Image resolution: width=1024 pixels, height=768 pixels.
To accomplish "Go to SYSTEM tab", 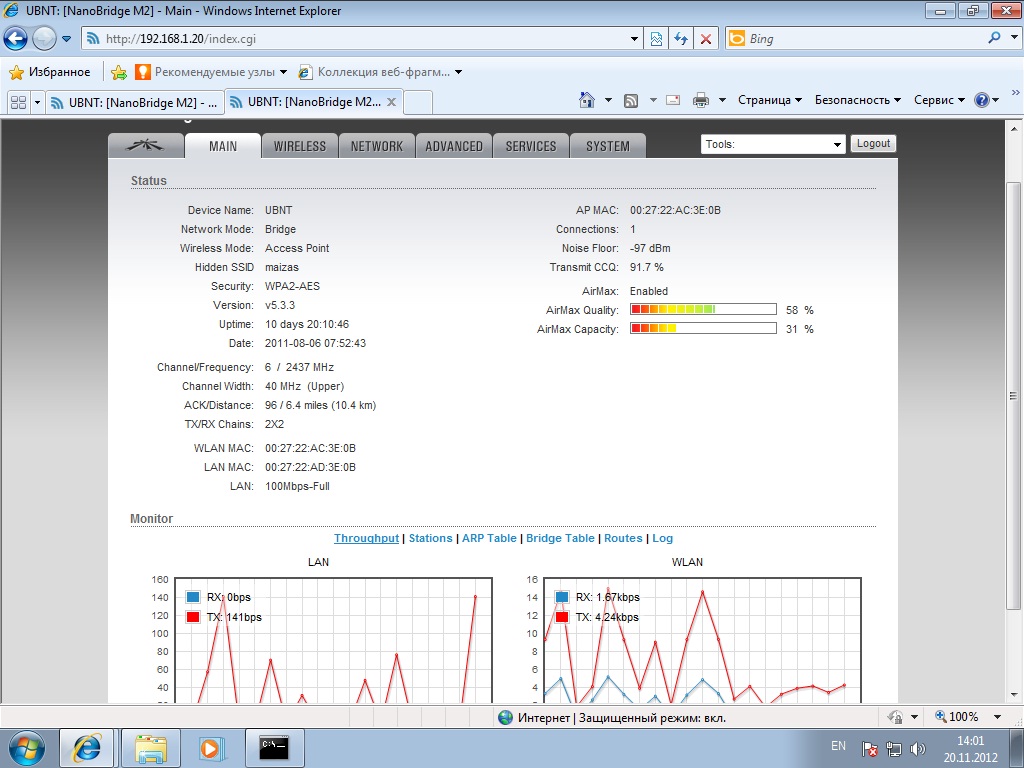I will [x=608, y=146].
